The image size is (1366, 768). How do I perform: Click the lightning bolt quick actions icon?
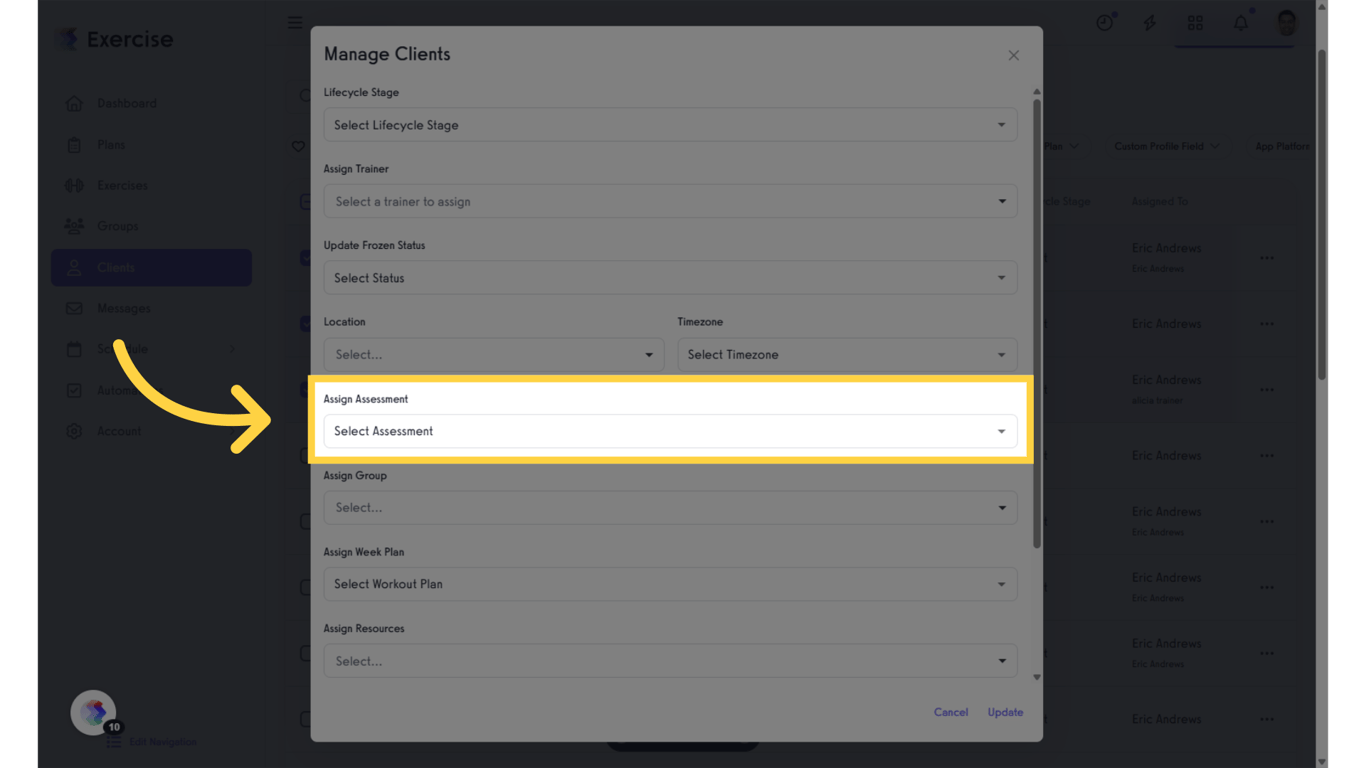1150,22
